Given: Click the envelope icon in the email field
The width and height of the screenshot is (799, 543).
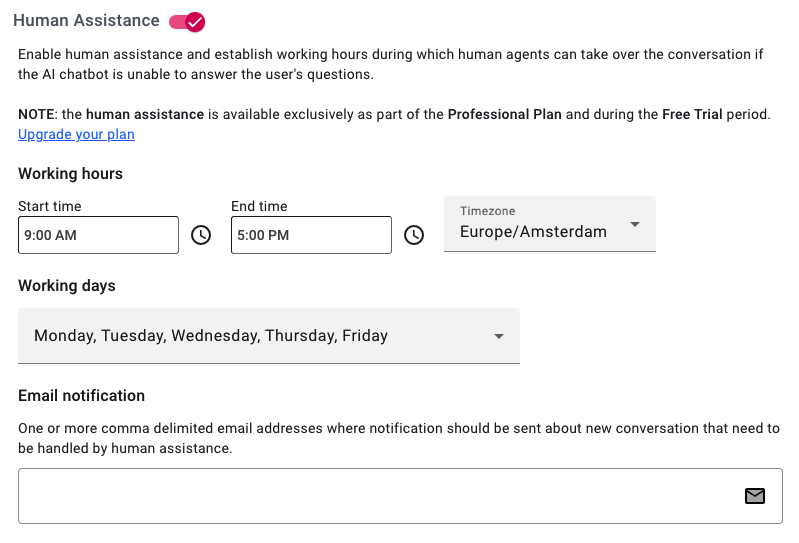Looking at the screenshot, I should (755, 496).
